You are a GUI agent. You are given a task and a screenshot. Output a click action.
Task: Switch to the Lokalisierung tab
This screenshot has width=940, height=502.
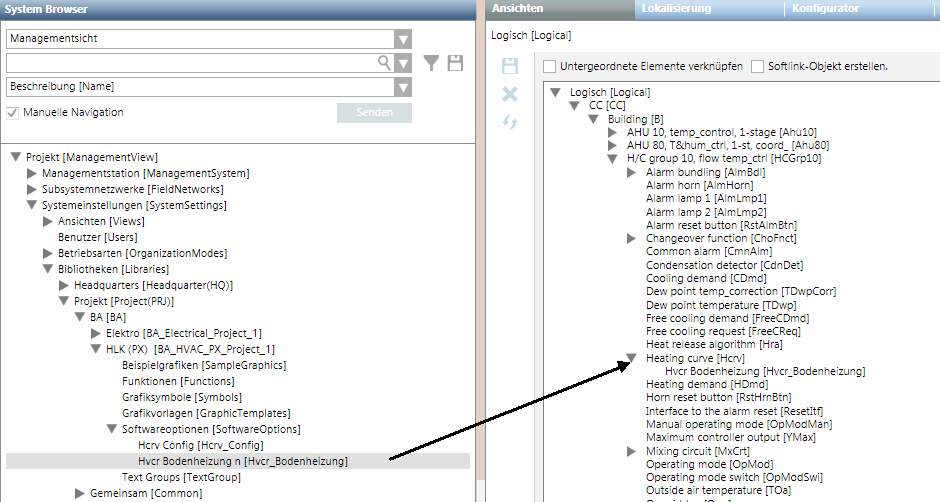[676, 9]
